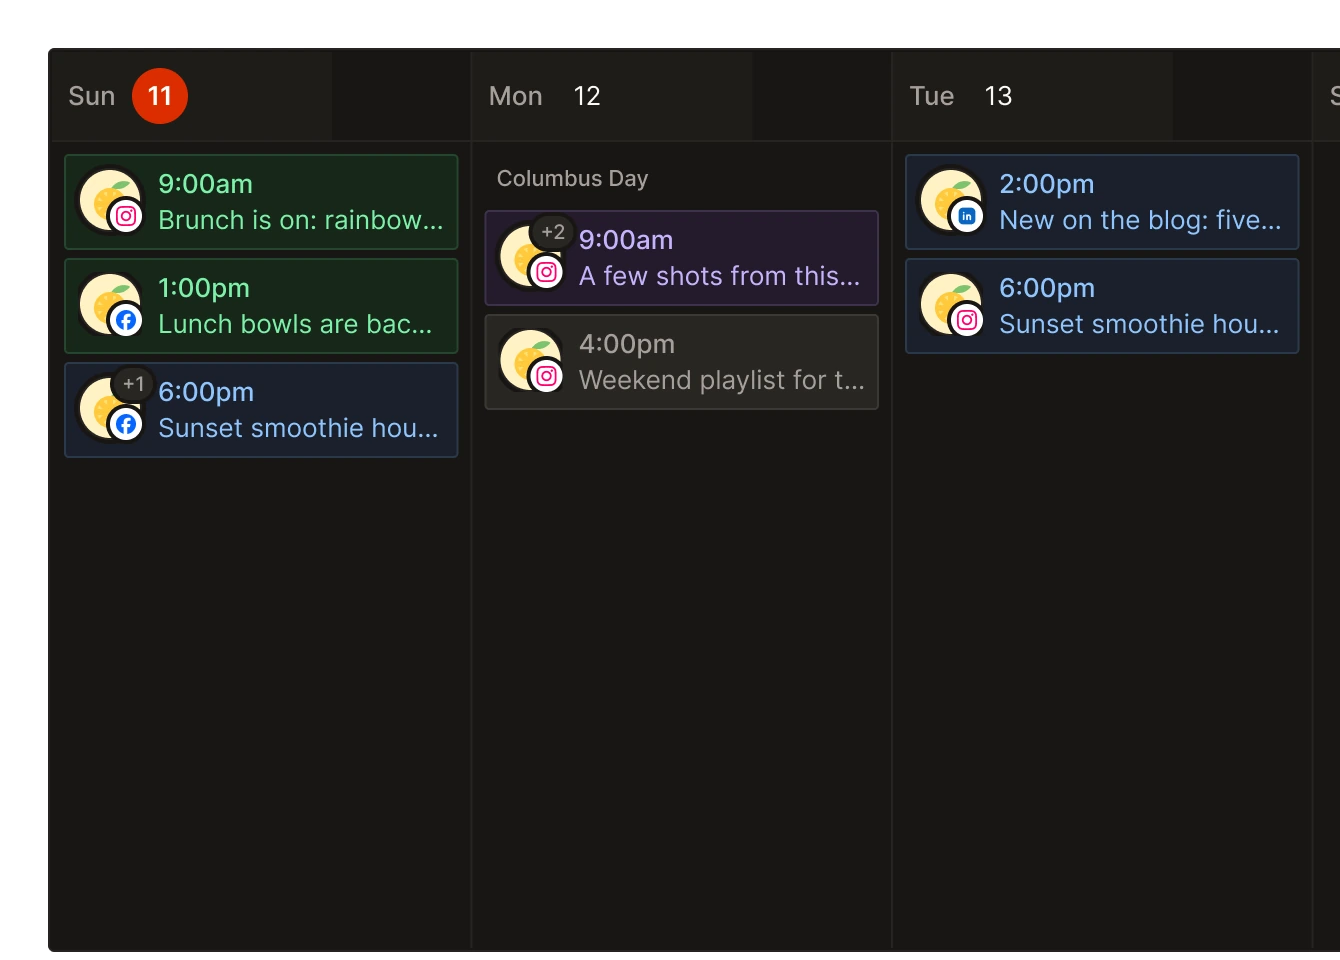
Task: Click the 6:00pm time on Sunday's post
Action: (206, 392)
